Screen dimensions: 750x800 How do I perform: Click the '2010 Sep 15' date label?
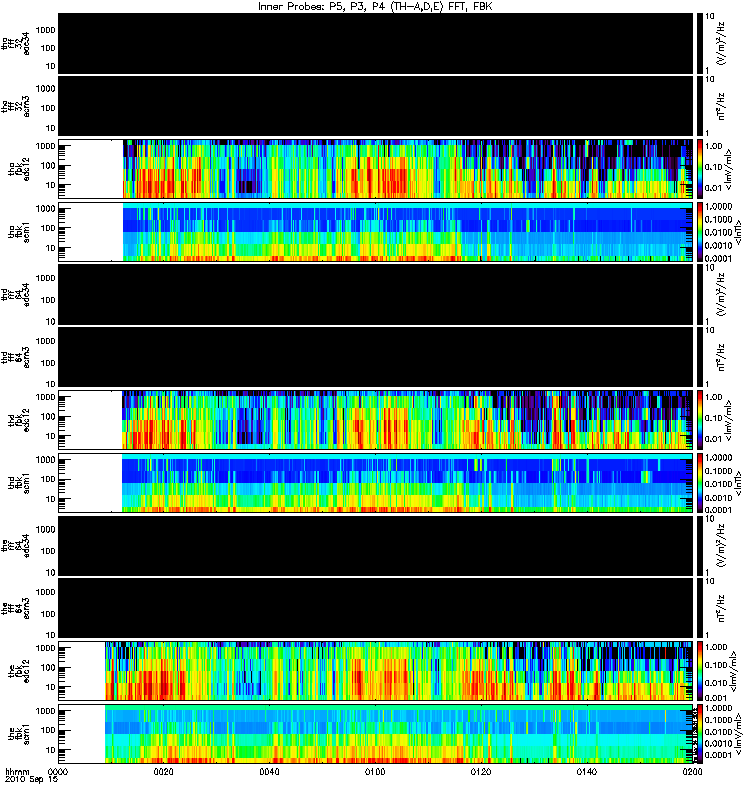pos(32,780)
